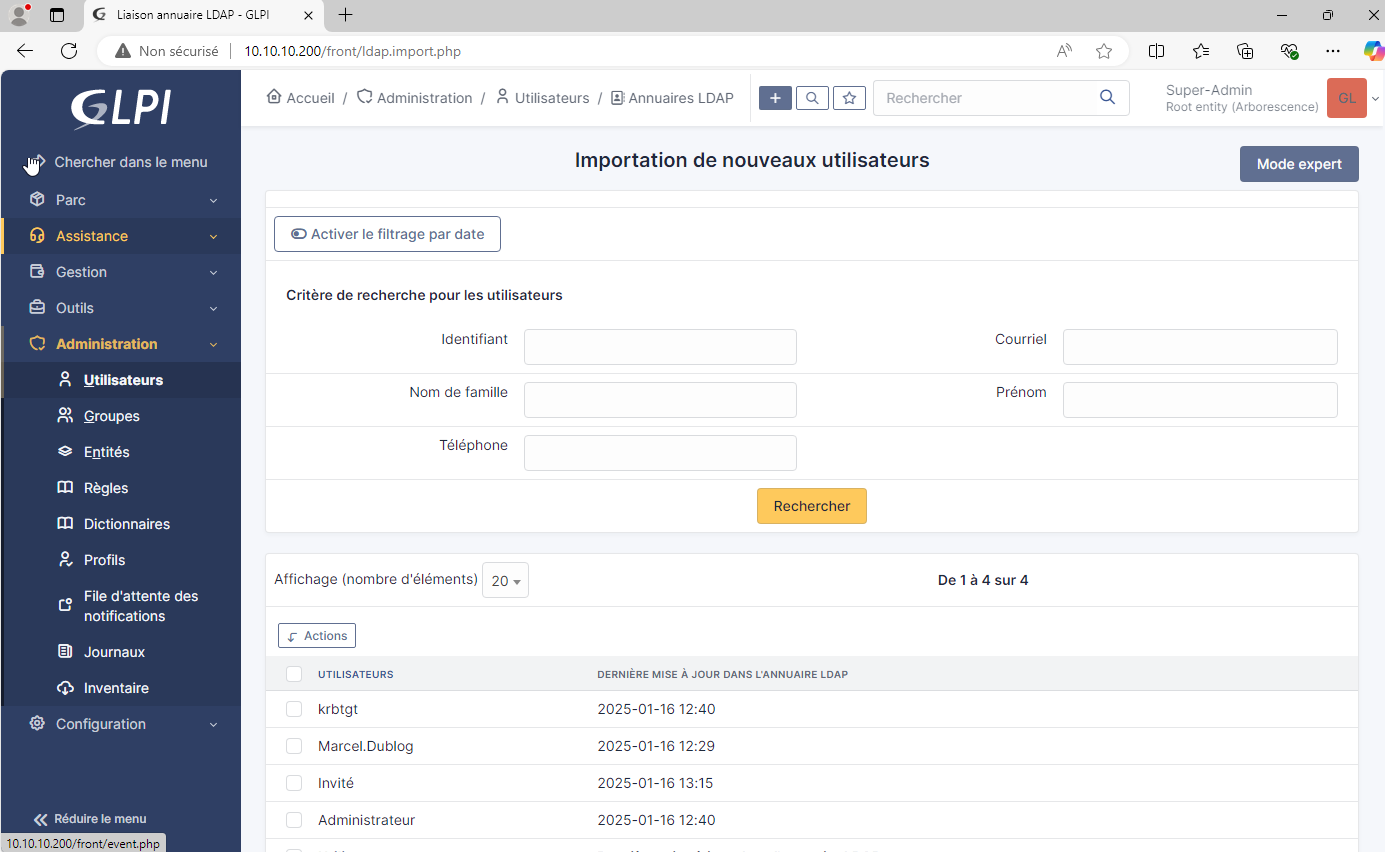Image resolution: width=1385 pixels, height=852 pixels.
Task: Click the magnifier search icon beside plus
Action: click(812, 98)
